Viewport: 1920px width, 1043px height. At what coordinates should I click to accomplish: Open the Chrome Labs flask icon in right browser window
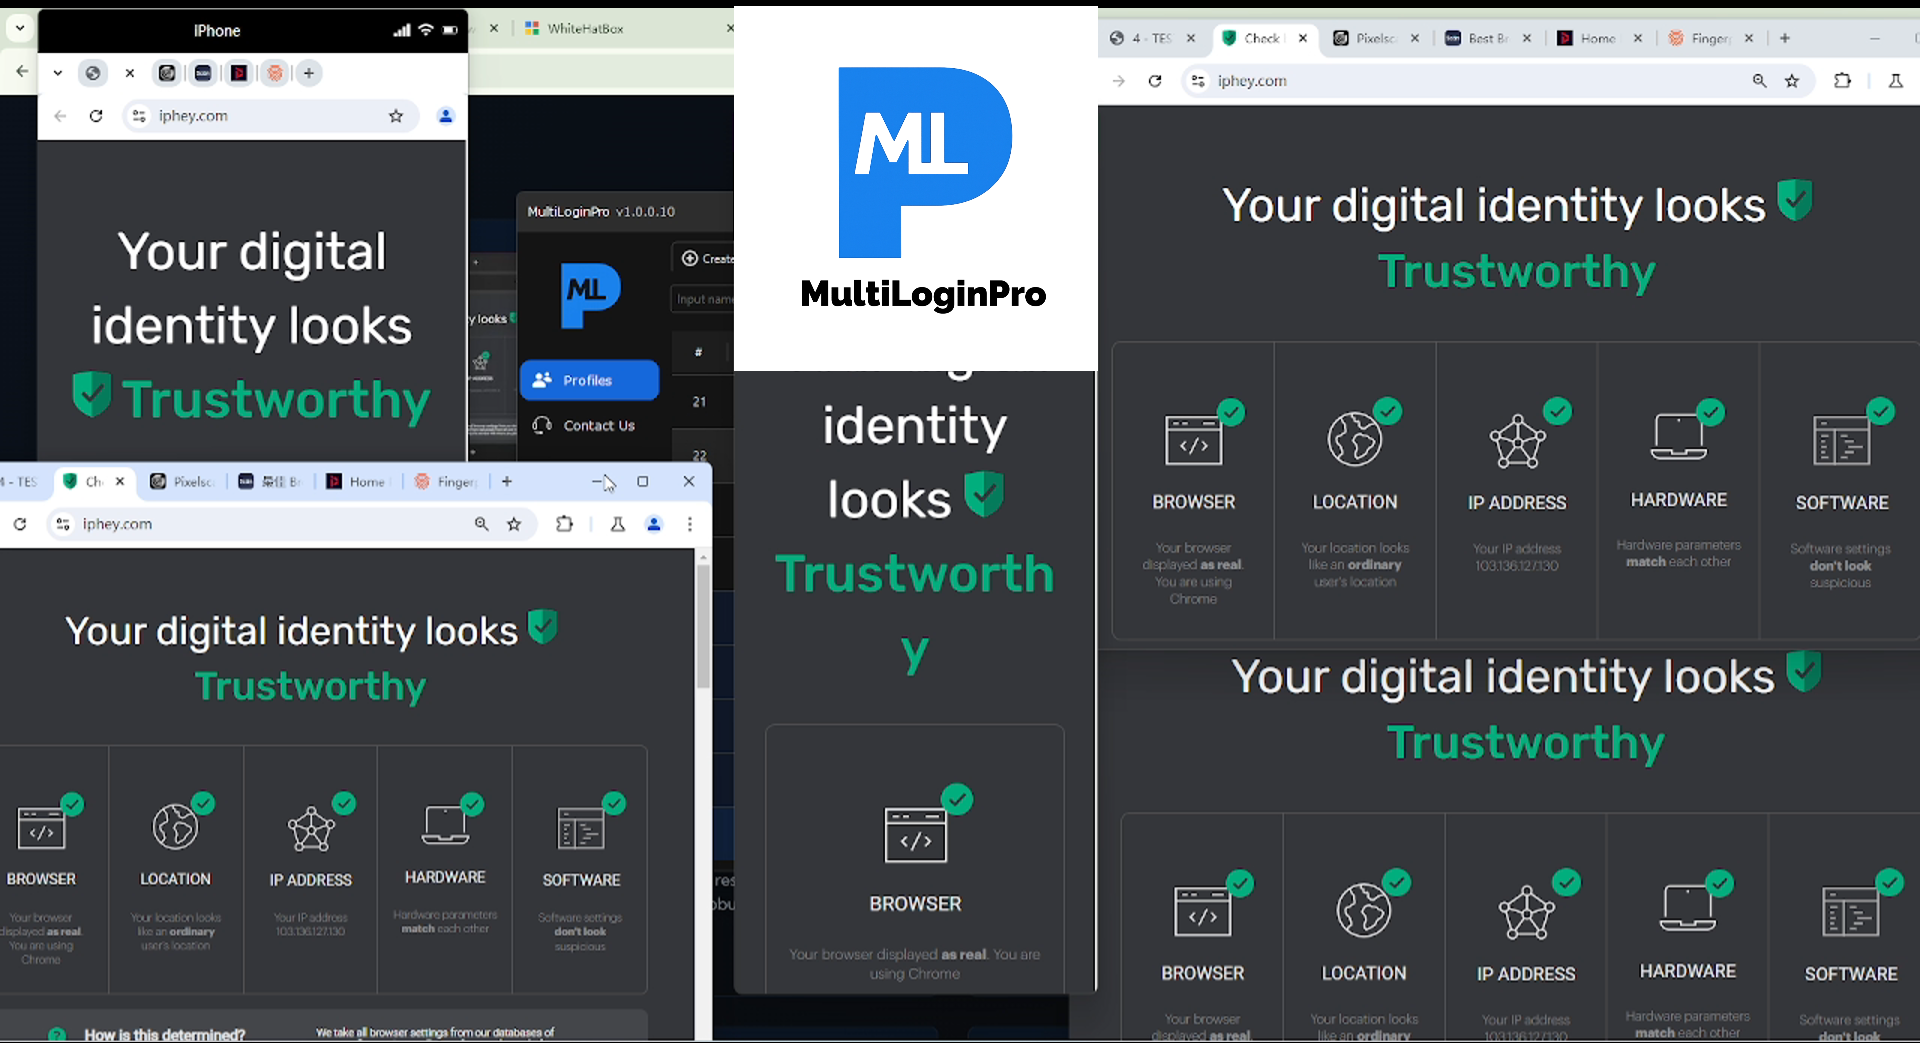click(x=1895, y=81)
